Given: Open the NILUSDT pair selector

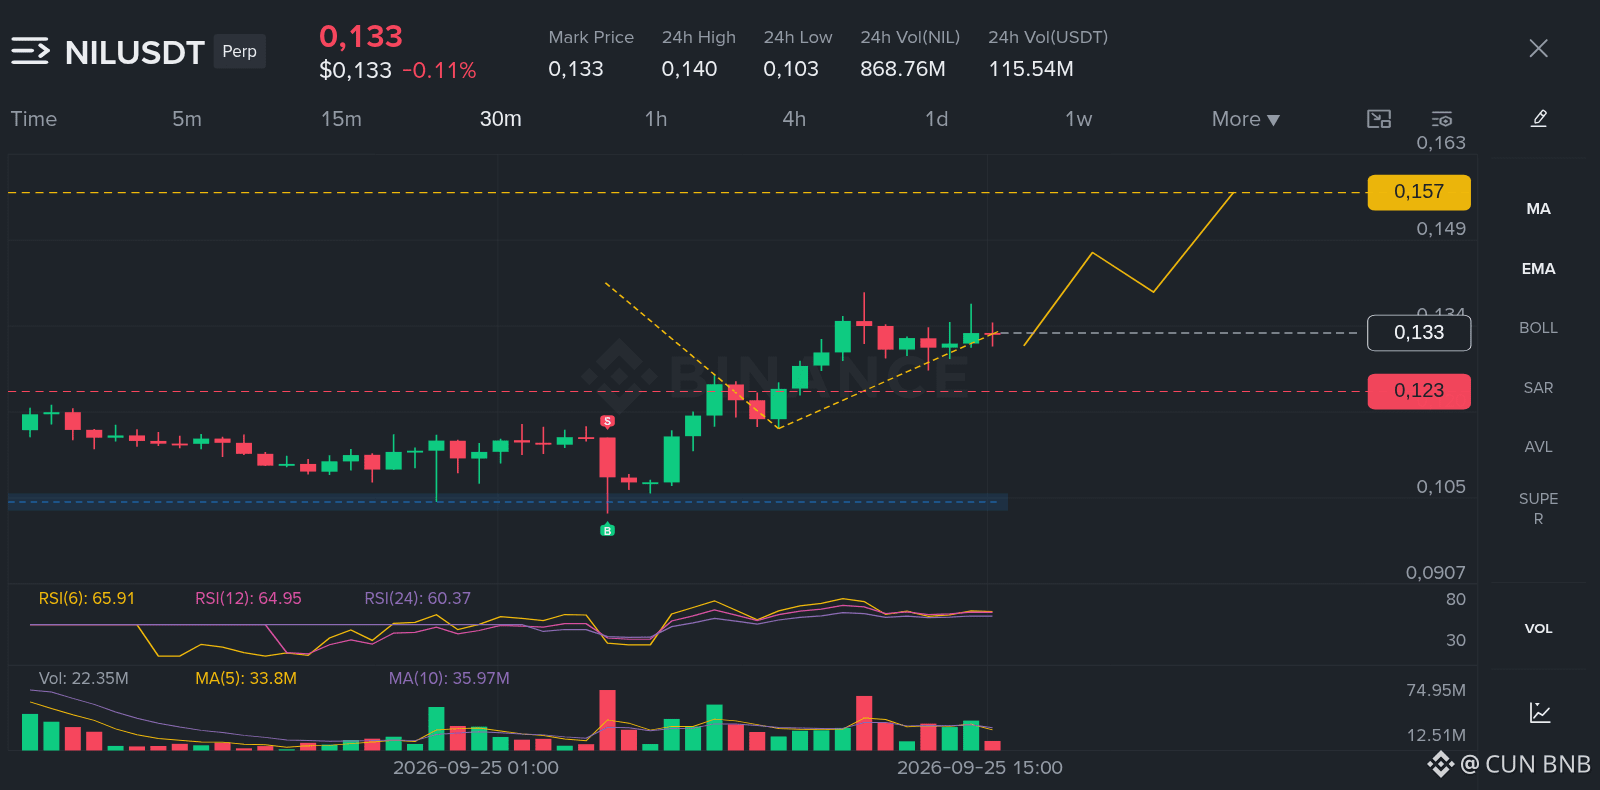Looking at the screenshot, I should click(135, 52).
